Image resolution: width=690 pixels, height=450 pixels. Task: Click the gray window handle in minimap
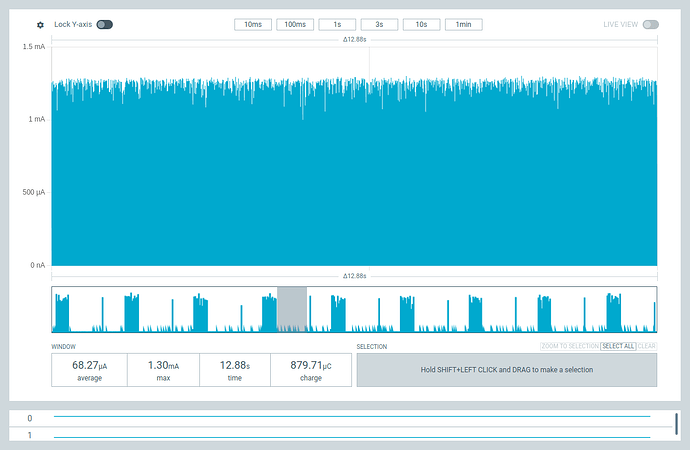[292, 309]
